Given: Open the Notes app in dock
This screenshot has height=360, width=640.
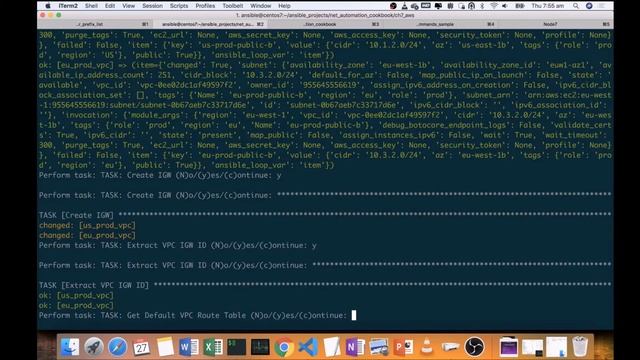Looking at the screenshot, I should 165,347.
